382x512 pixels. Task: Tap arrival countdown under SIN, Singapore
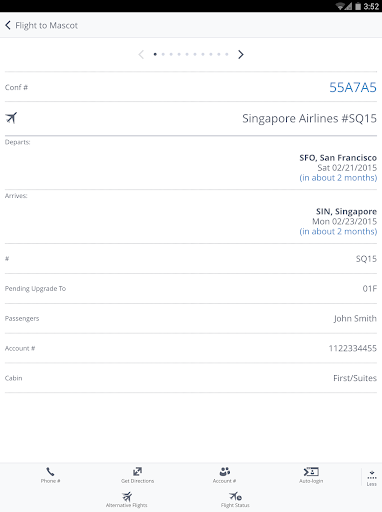tap(338, 231)
